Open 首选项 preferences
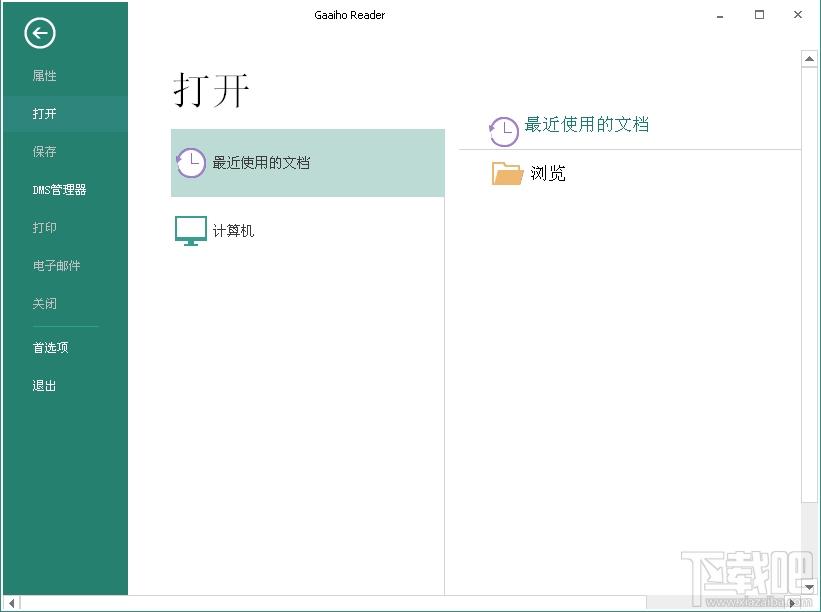Image resolution: width=821 pixels, height=612 pixels. pos(50,348)
